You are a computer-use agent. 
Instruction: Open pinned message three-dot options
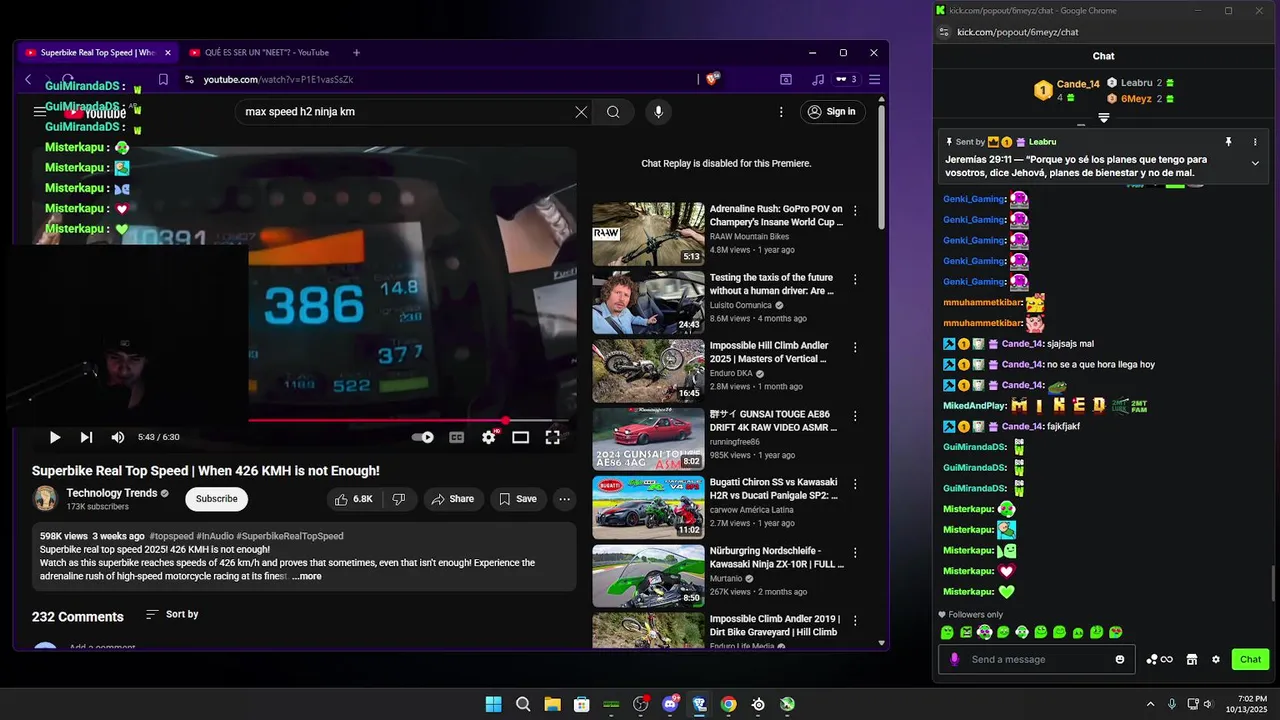1255,142
